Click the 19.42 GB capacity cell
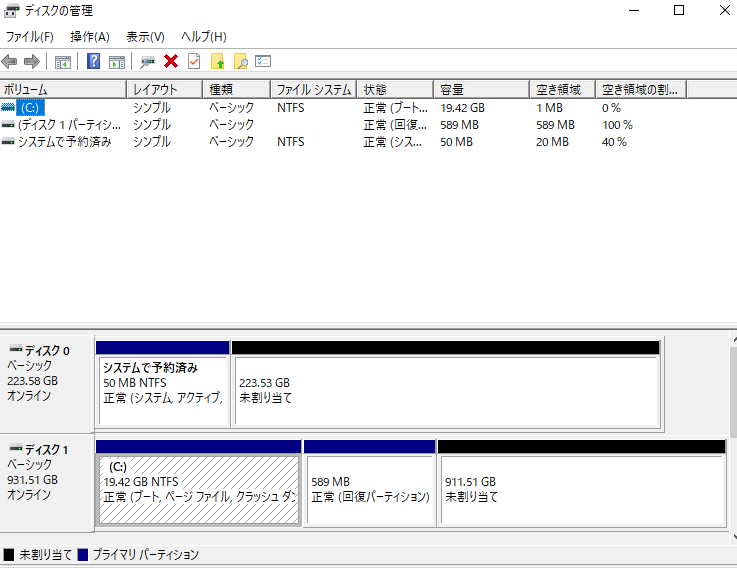Screen dimensions: 737x568 pyautogui.click(x=463, y=108)
